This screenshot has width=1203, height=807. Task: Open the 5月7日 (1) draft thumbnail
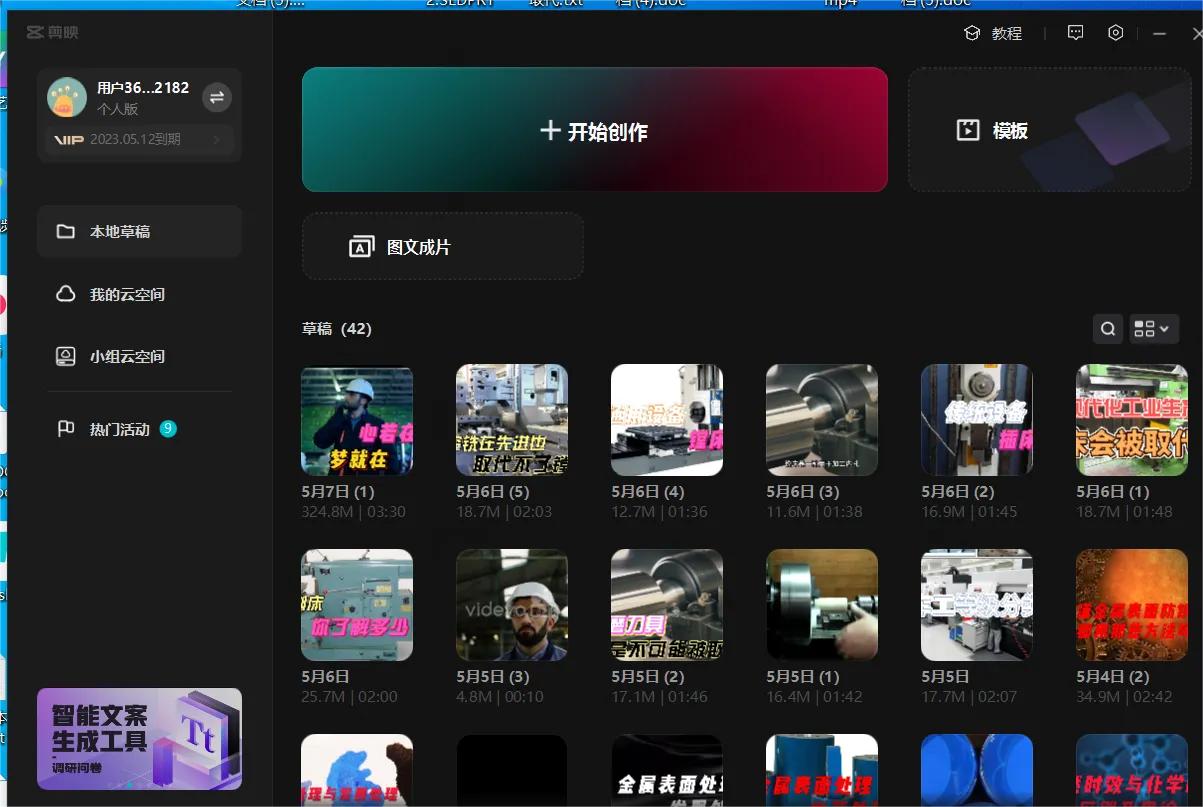357,420
